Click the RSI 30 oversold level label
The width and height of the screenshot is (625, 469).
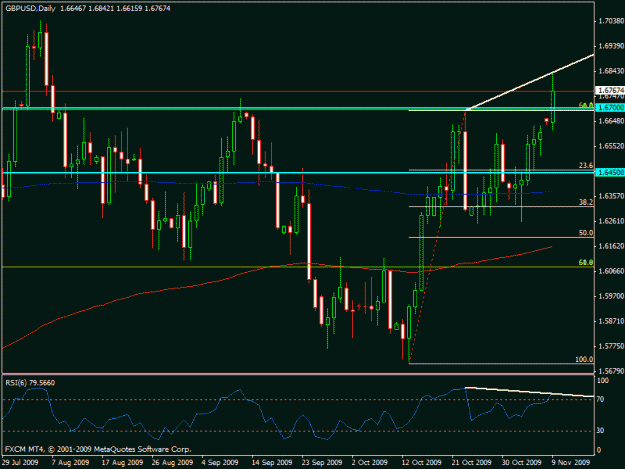tap(600, 431)
